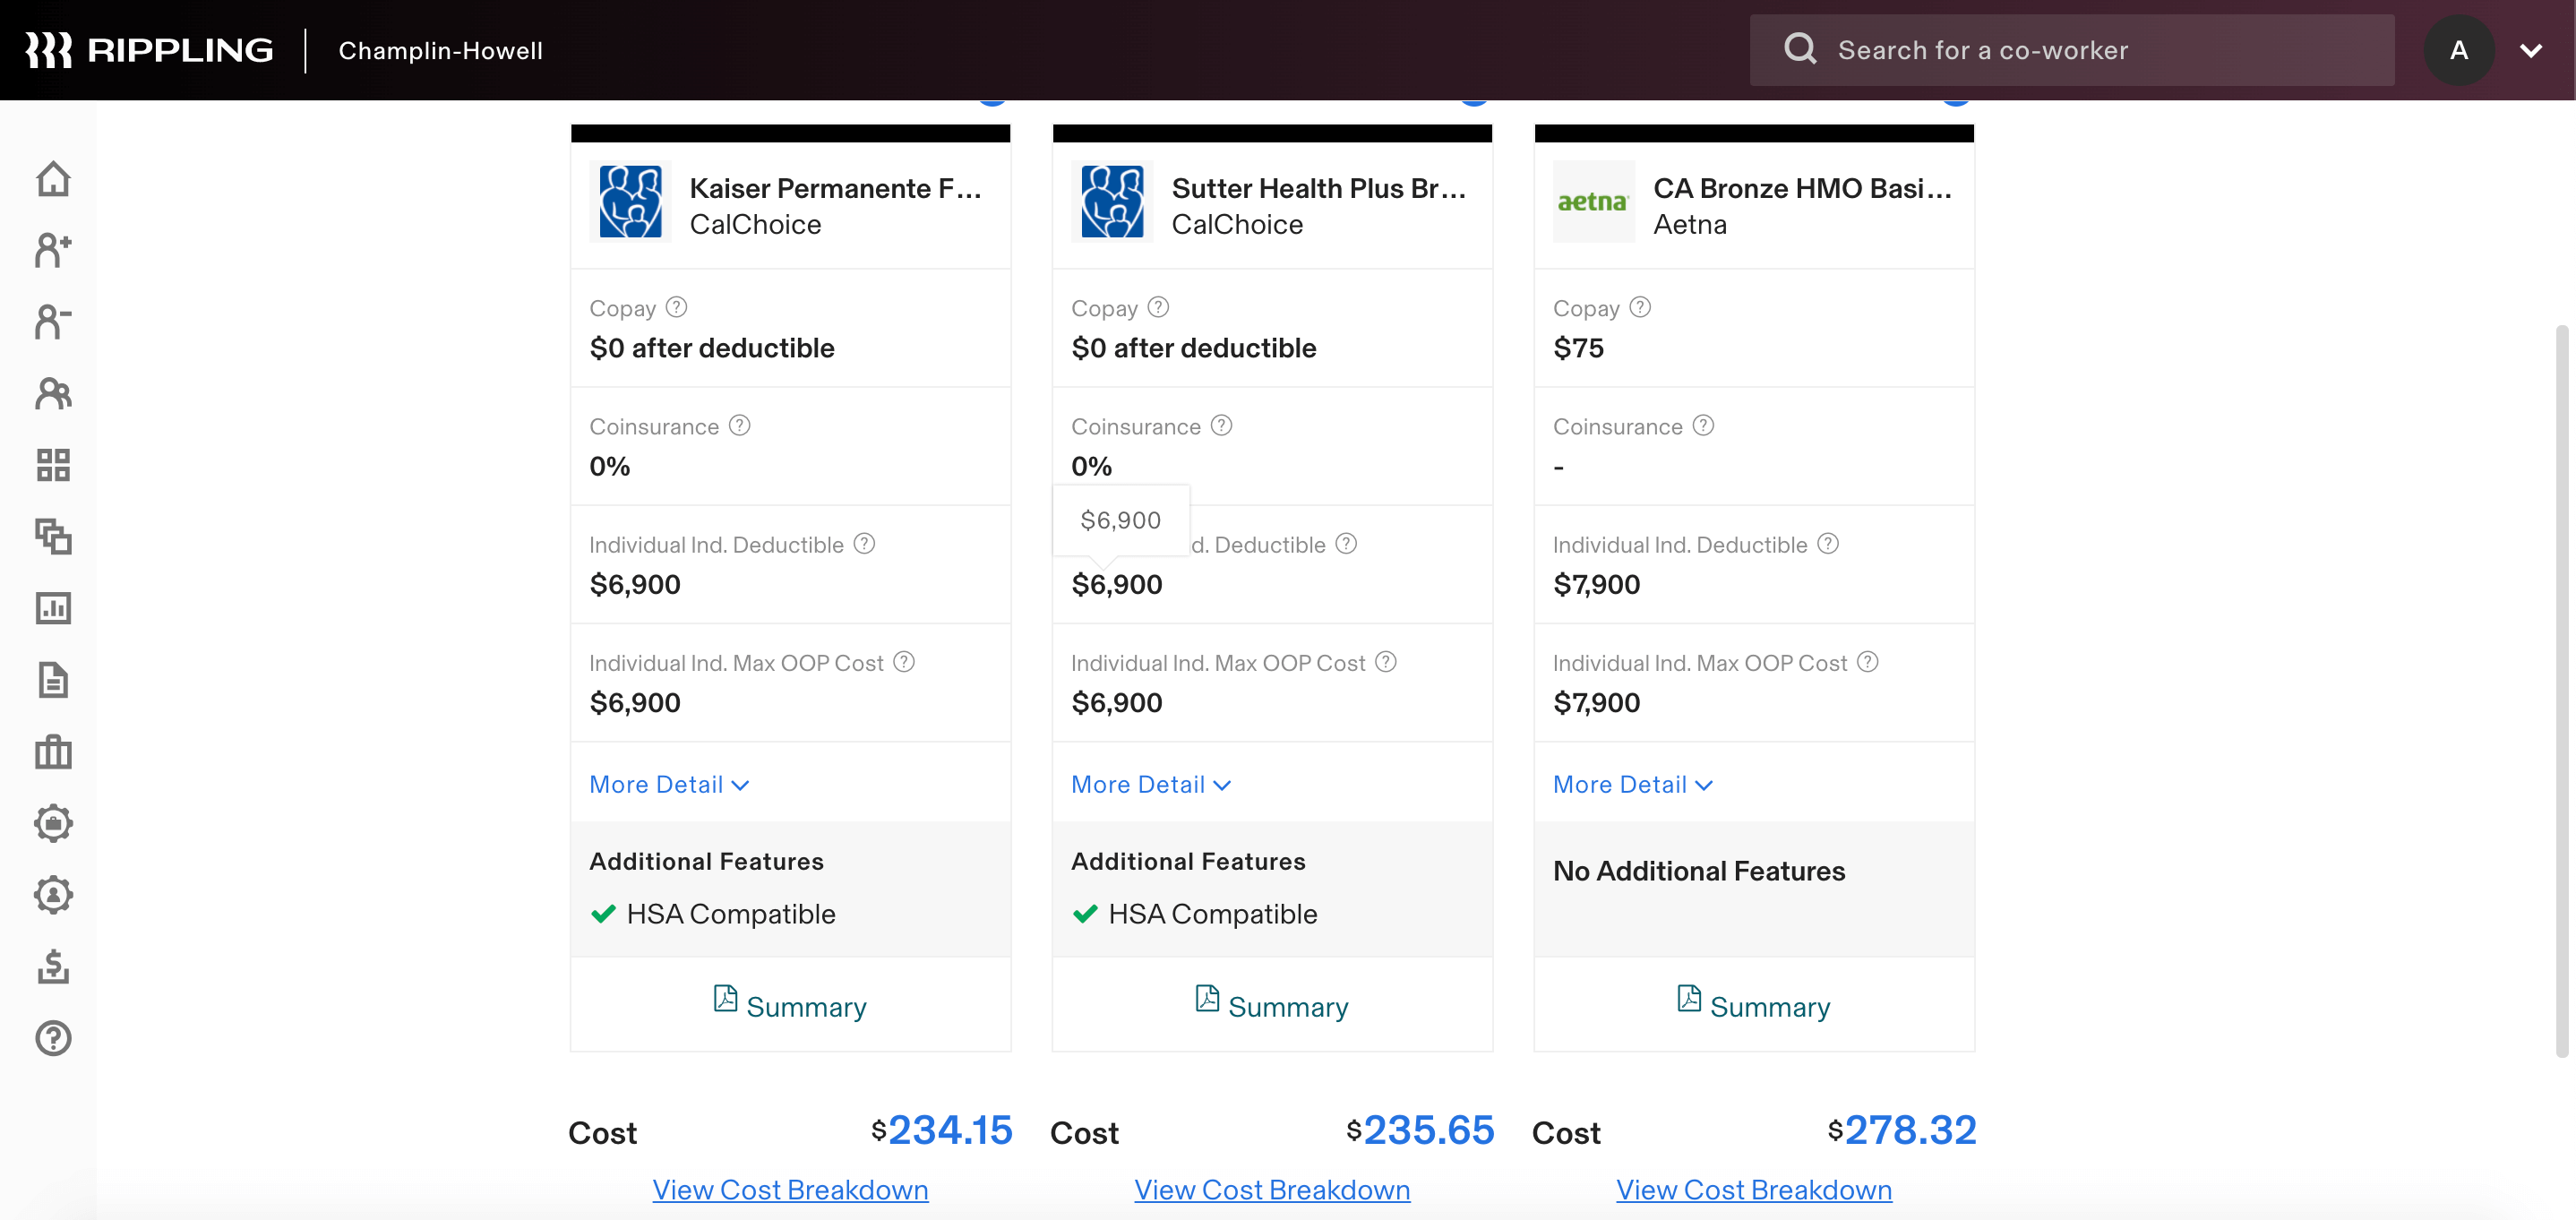The image size is (2576, 1220).
Task: Open Summary PDF for Kaiser Permanente plan
Action: [790, 1005]
